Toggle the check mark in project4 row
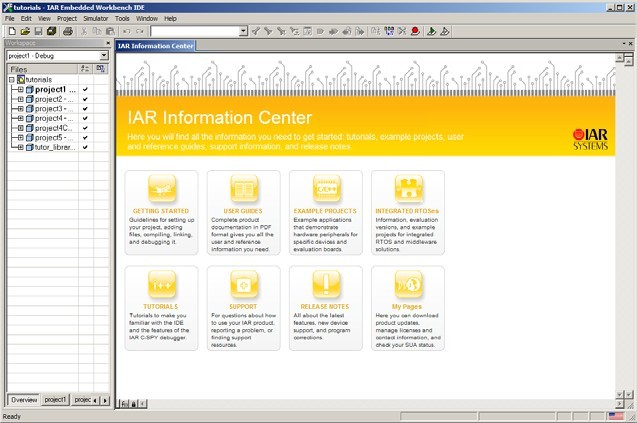637x423 pixels. tap(85, 118)
